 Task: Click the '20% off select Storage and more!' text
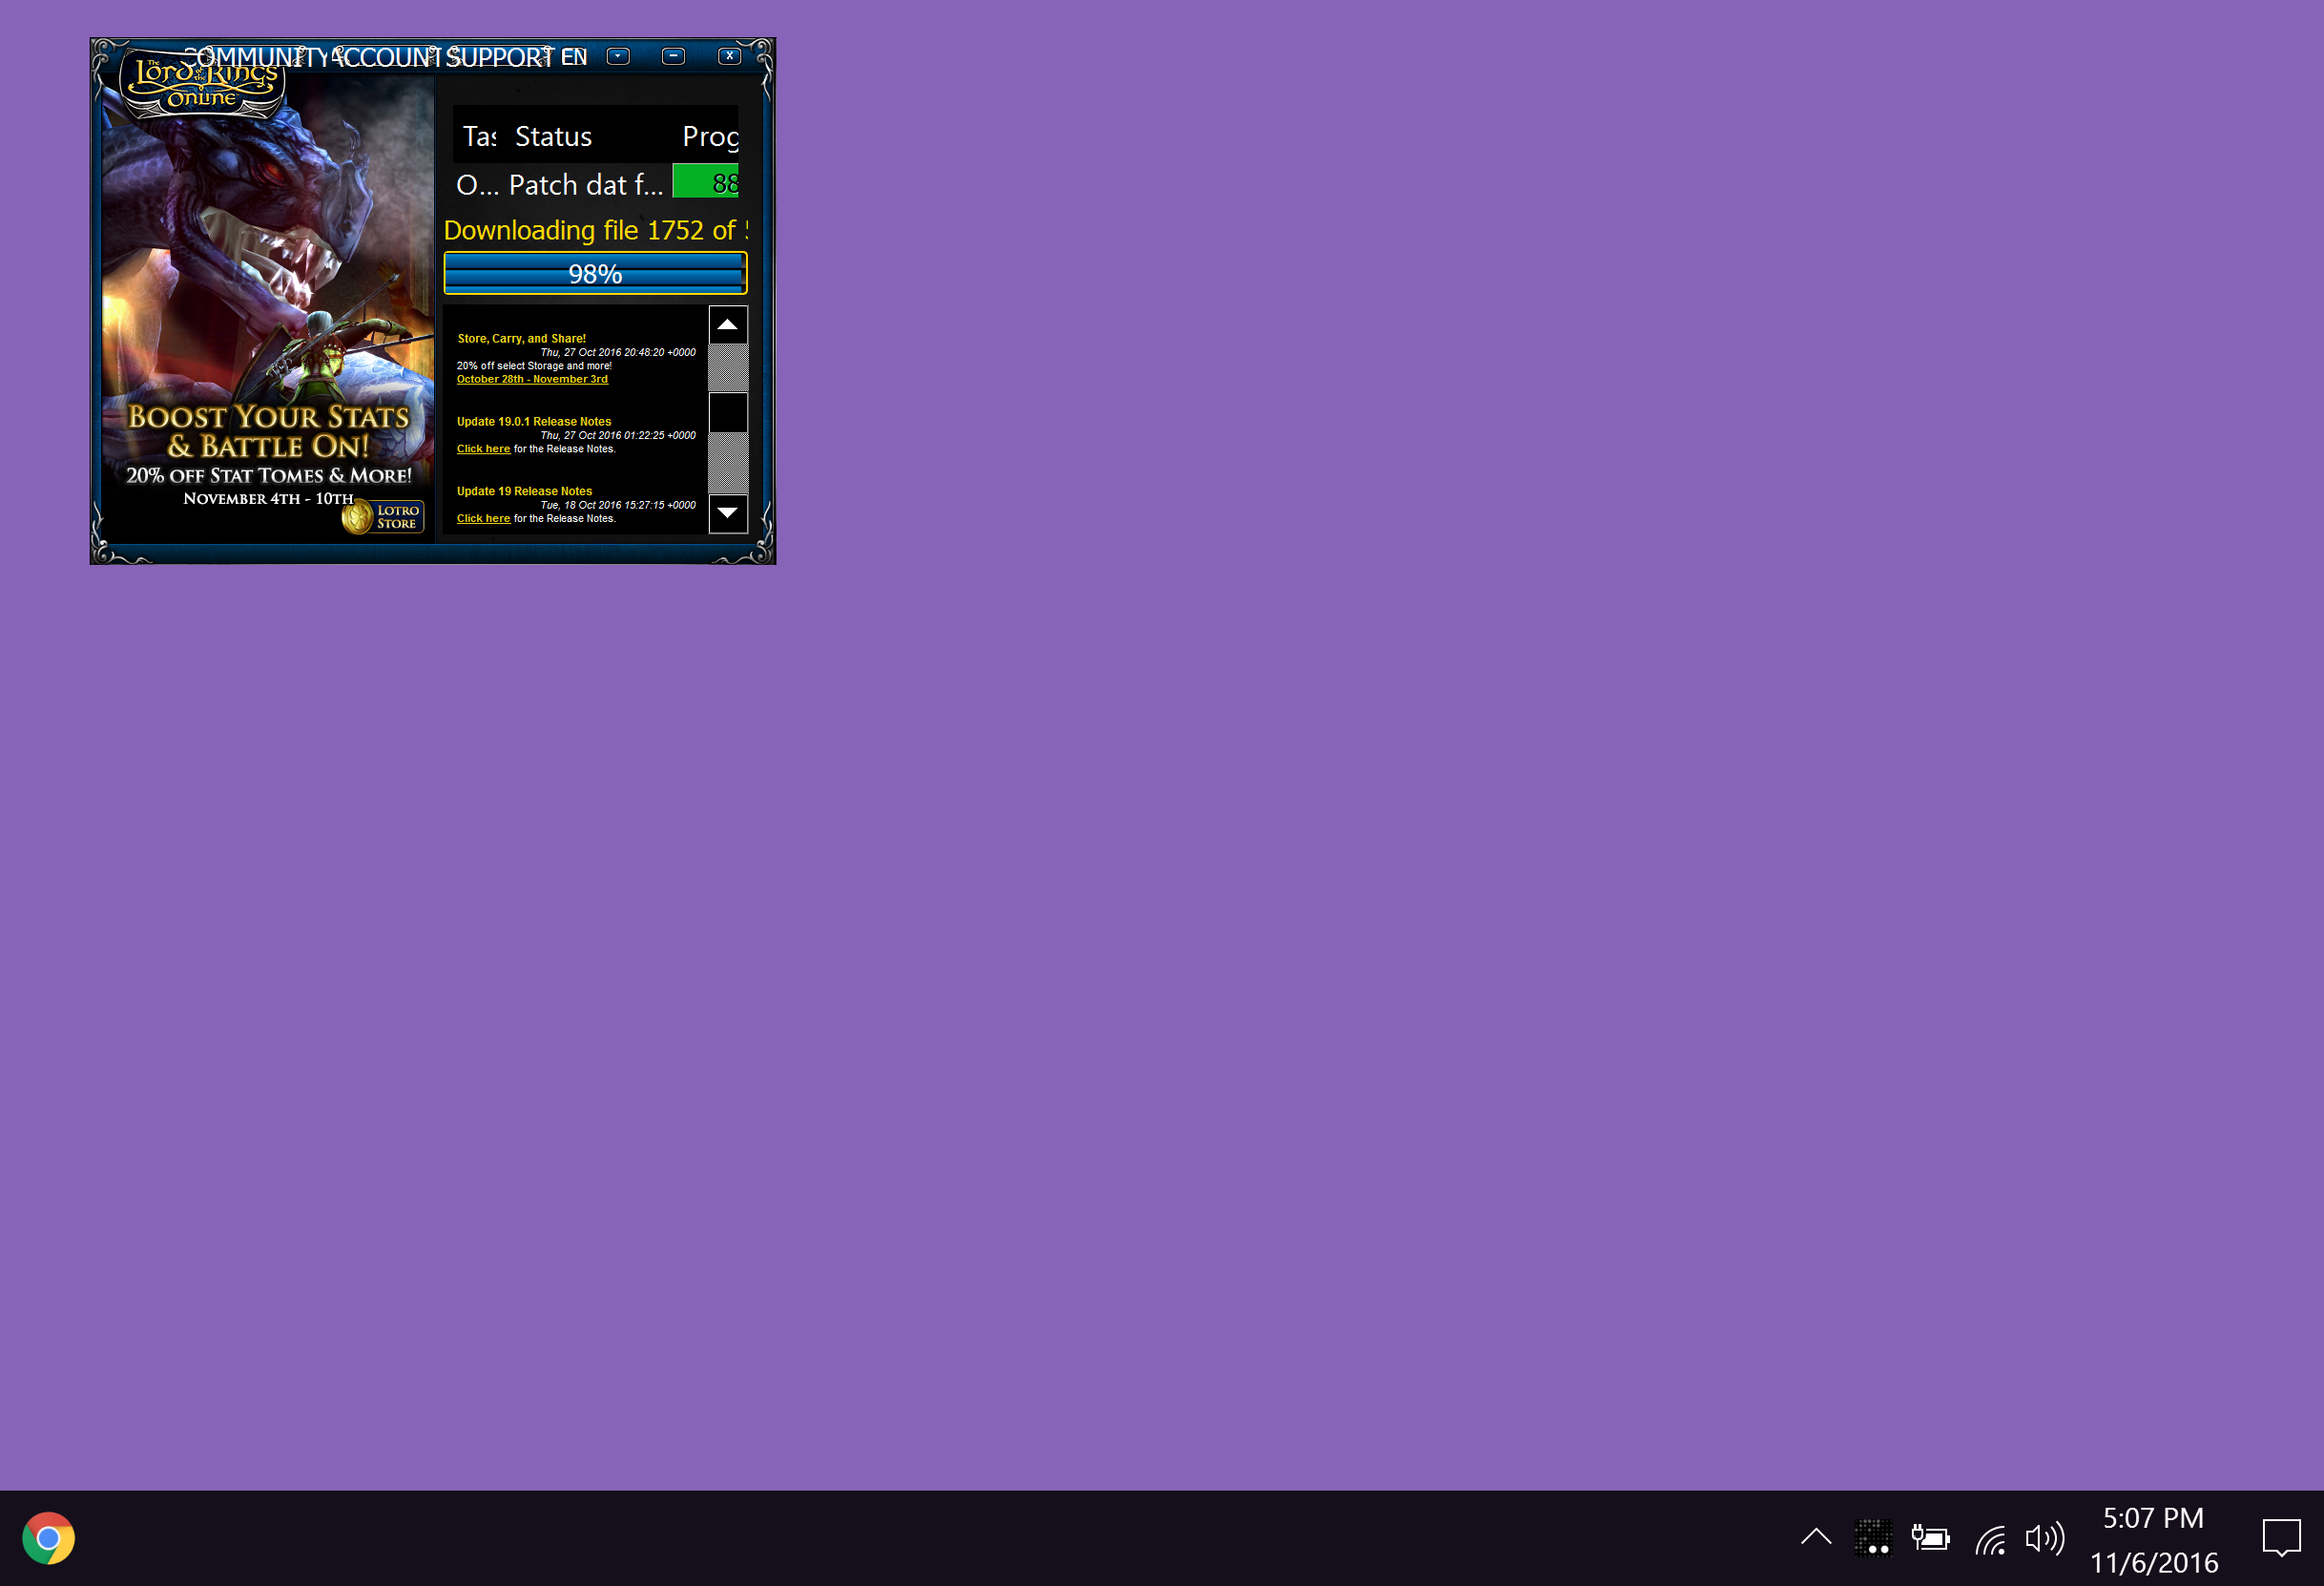534,366
